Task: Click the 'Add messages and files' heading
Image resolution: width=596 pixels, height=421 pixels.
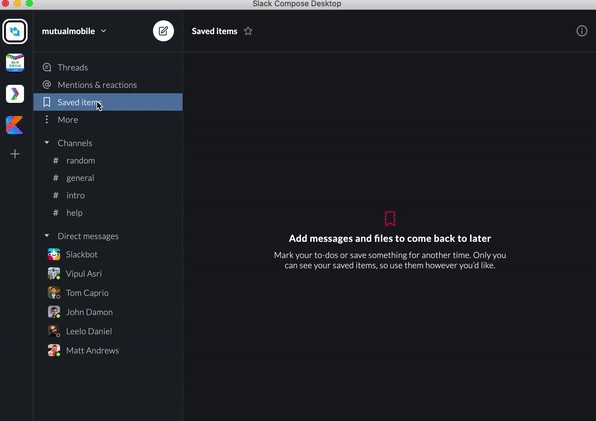Action: 390,239
